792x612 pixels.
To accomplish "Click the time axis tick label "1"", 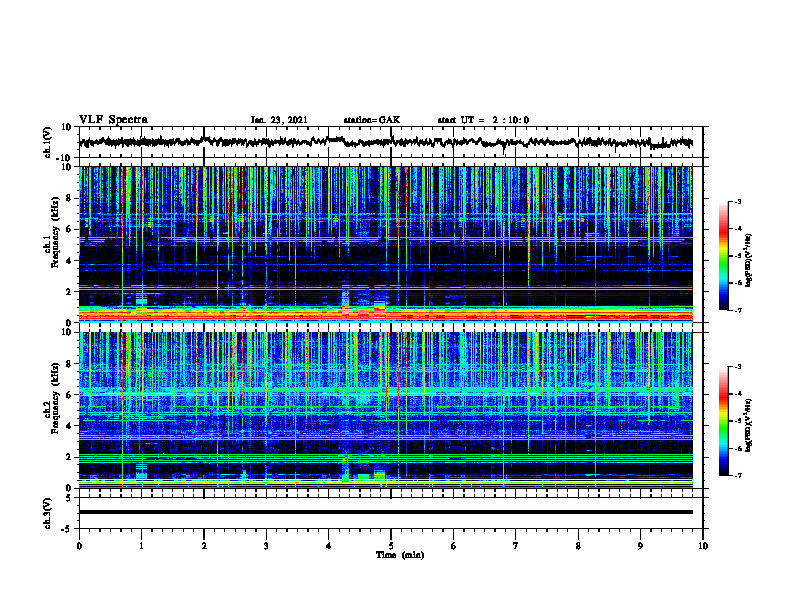I will click(x=141, y=546).
